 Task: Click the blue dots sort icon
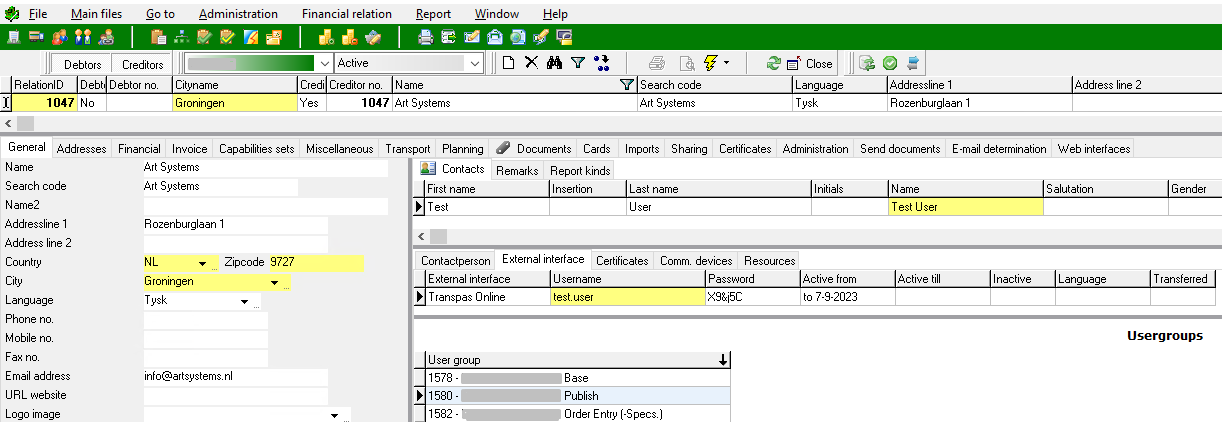[601, 63]
